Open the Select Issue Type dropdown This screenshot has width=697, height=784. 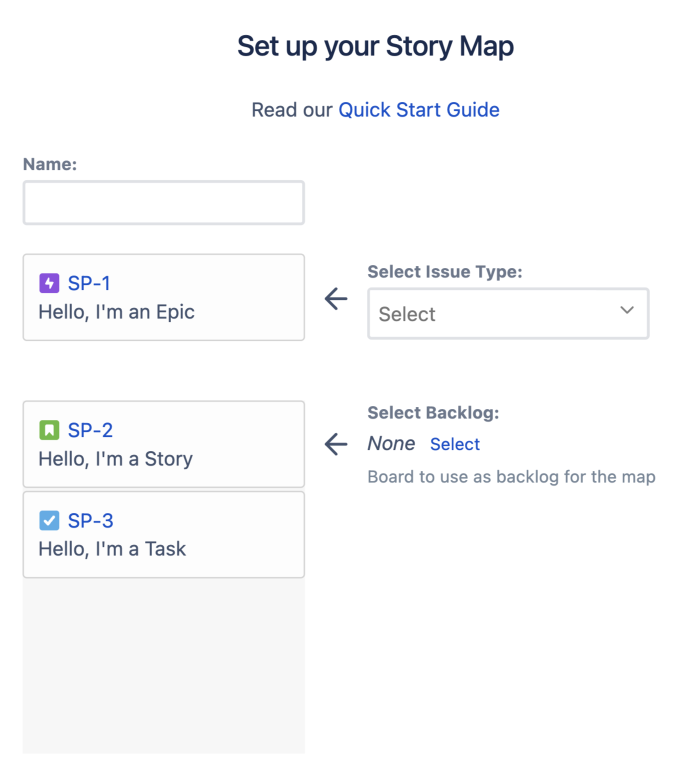point(508,314)
